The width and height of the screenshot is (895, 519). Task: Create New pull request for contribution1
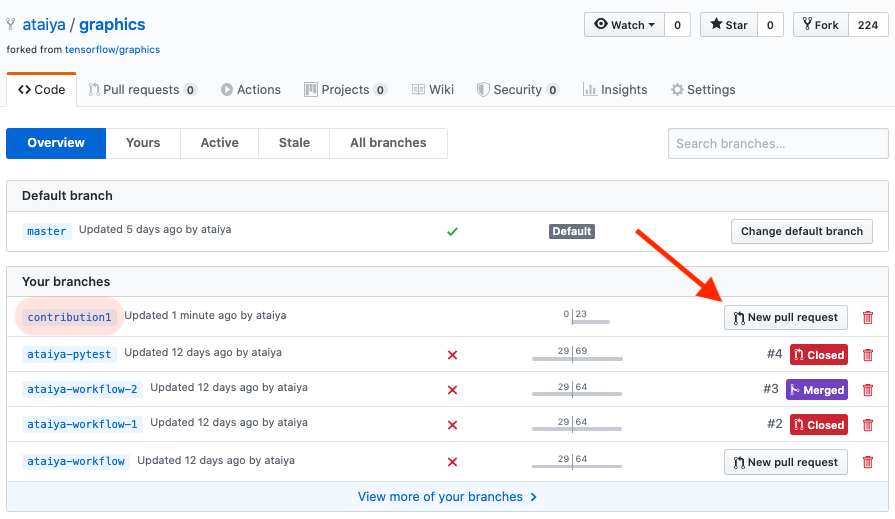pos(785,317)
